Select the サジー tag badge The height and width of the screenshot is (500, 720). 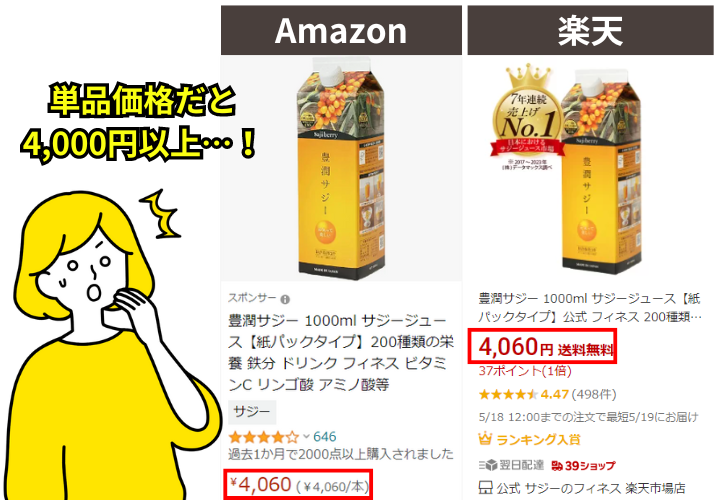(252, 411)
